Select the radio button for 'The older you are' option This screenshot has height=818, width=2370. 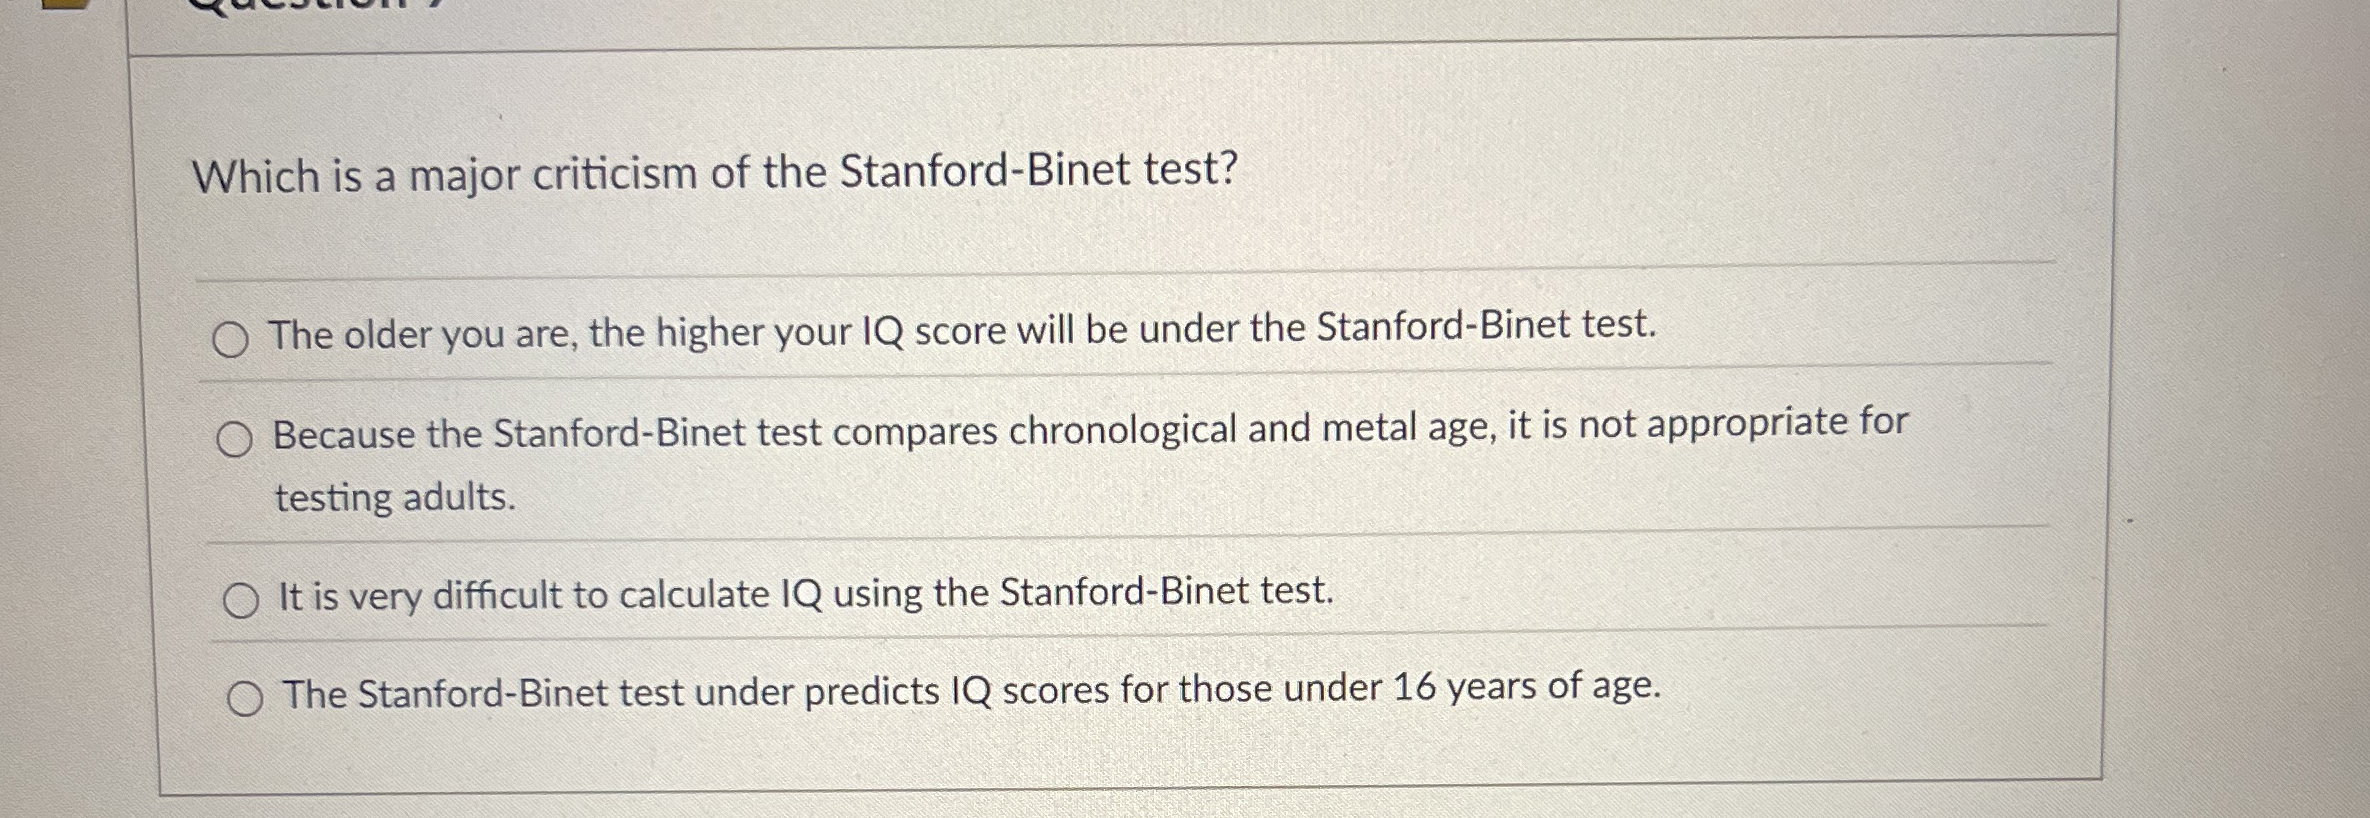click(233, 338)
